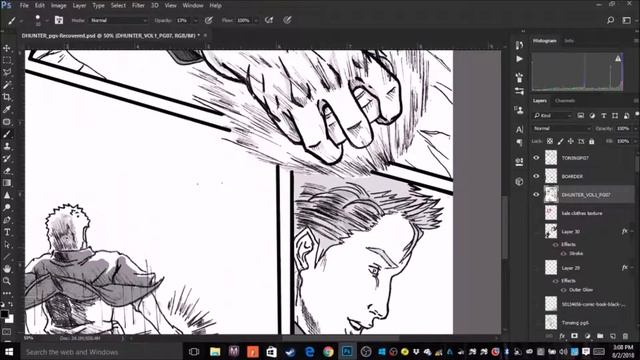Select the Brush tool in the tools panel

pos(7,134)
